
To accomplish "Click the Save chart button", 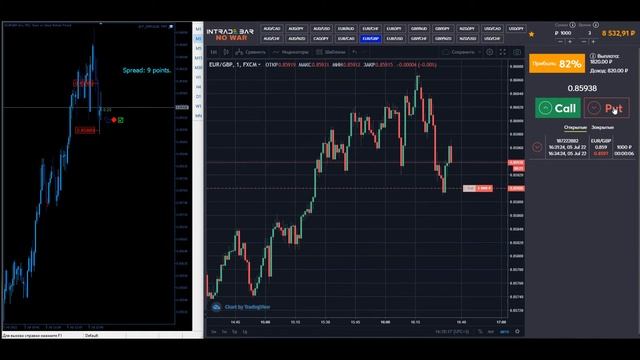I will tap(459, 52).
